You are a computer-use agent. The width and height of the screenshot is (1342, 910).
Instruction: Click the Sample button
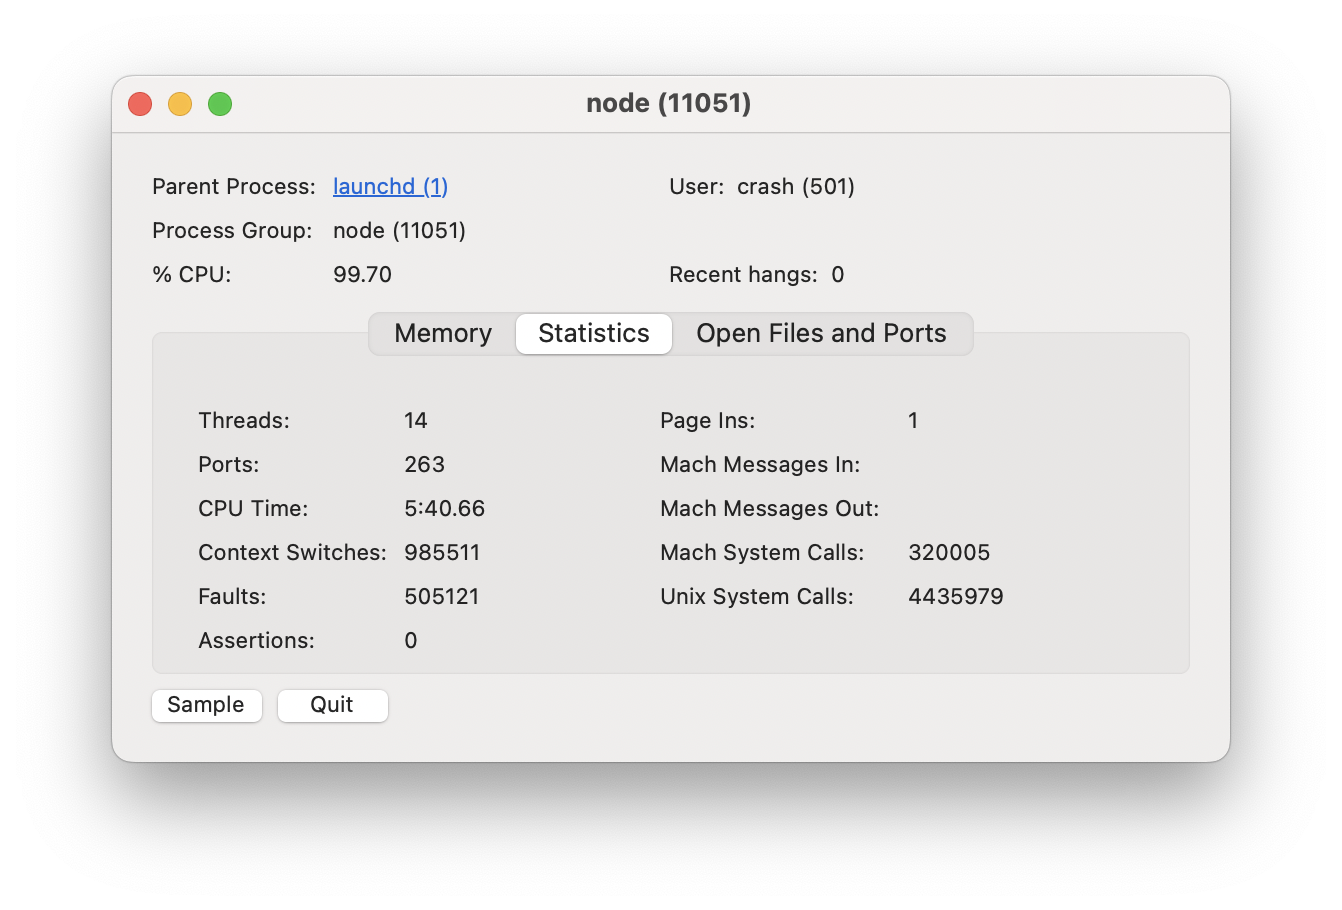point(206,705)
